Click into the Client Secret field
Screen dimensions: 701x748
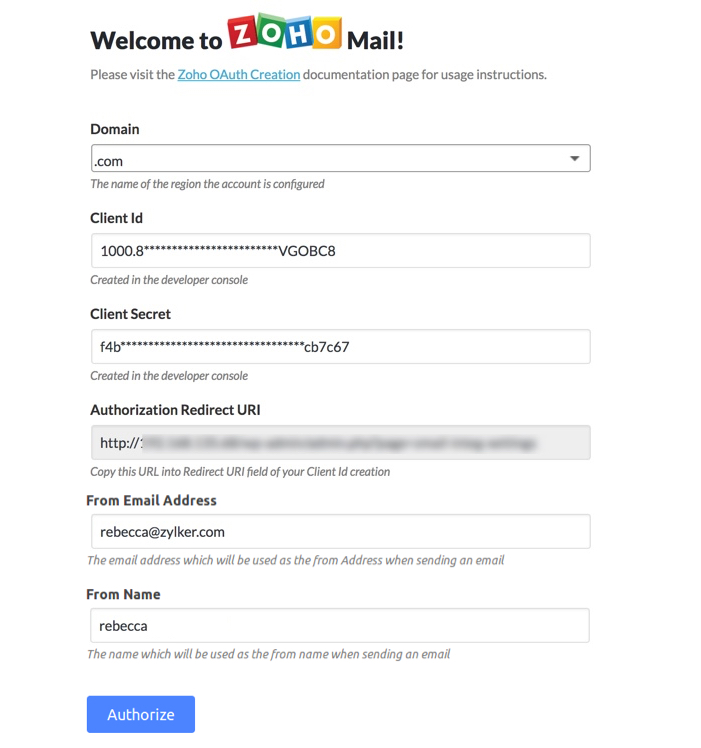pyautogui.click(x=340, y=347)
